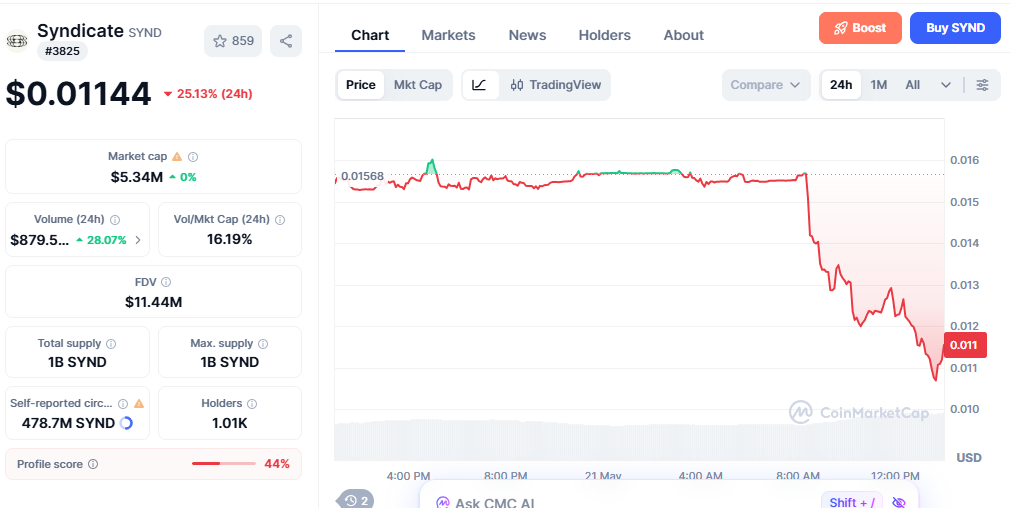Click the Syndicate coin logo icon
Image resolution: width=1010 pixels, height=508 pixels.
tap(17, 41)
